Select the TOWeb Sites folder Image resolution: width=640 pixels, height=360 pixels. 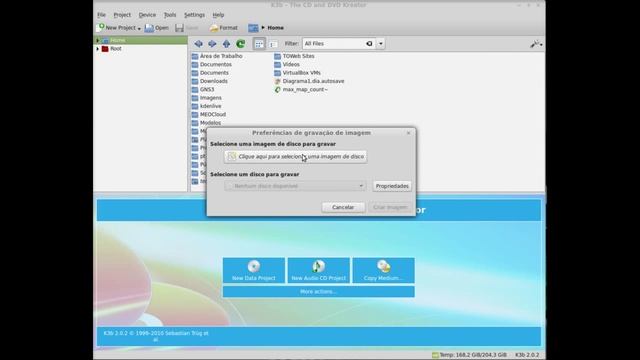(294, 56)
